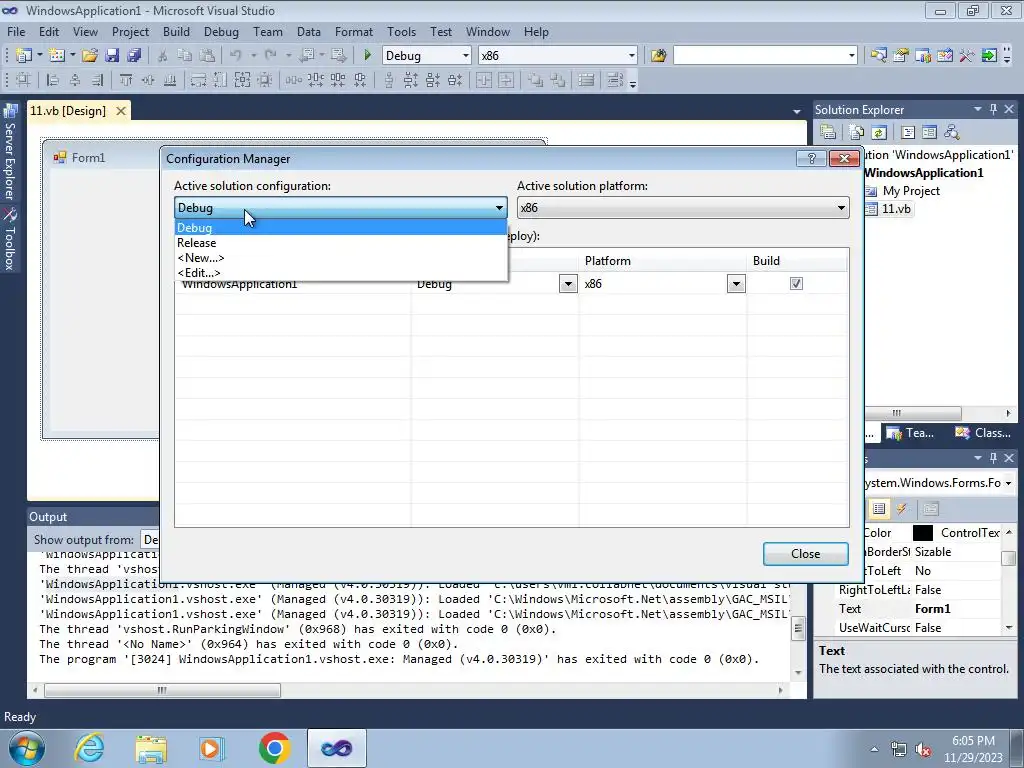Expand project Configuration Debug cell dropdown
Viewport: 1024px width, 768px height.
click(x=568, y=283)
